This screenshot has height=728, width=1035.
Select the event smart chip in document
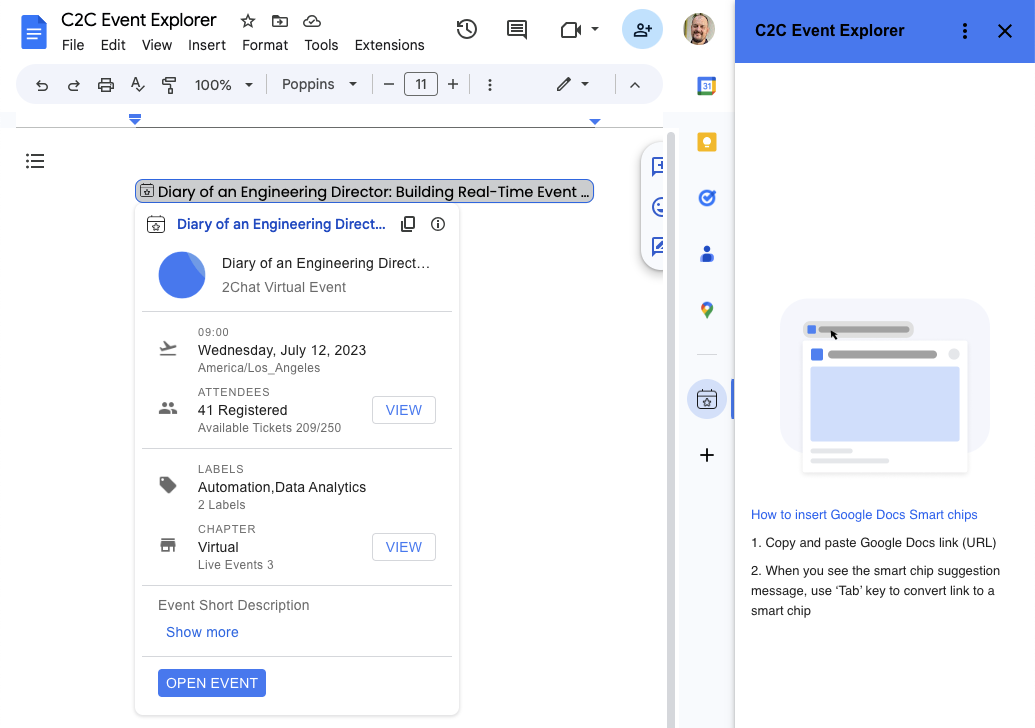(364, 191)
